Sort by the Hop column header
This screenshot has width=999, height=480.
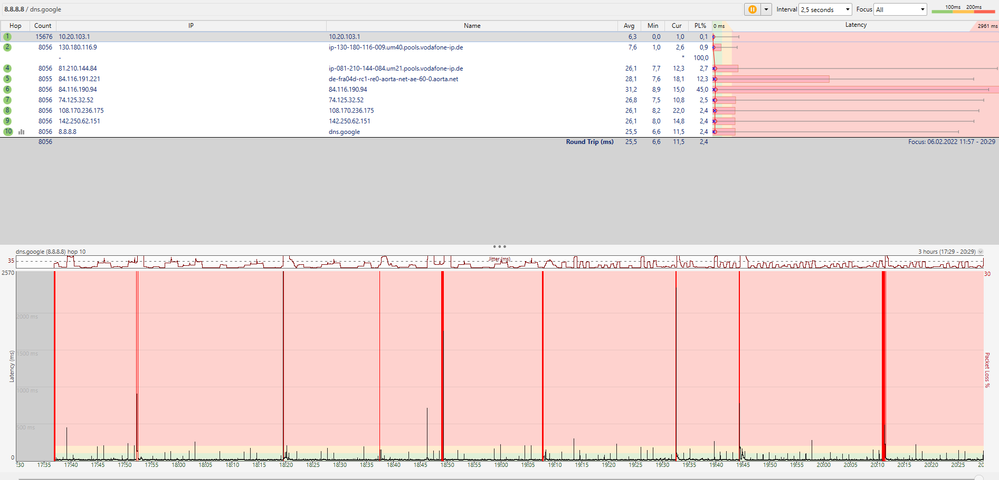(15, 25)
